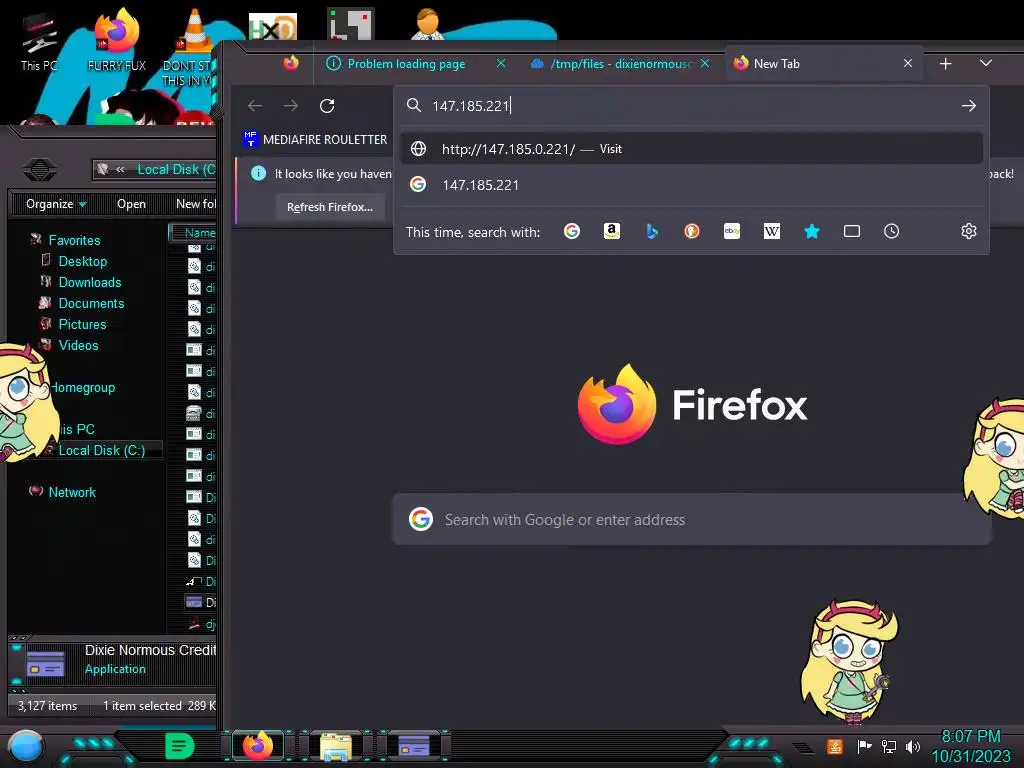Viewport: 1024px width, 768px height.
Task: Select Homegroup in Explorer sidebar
Action: (x=84, y=387)
